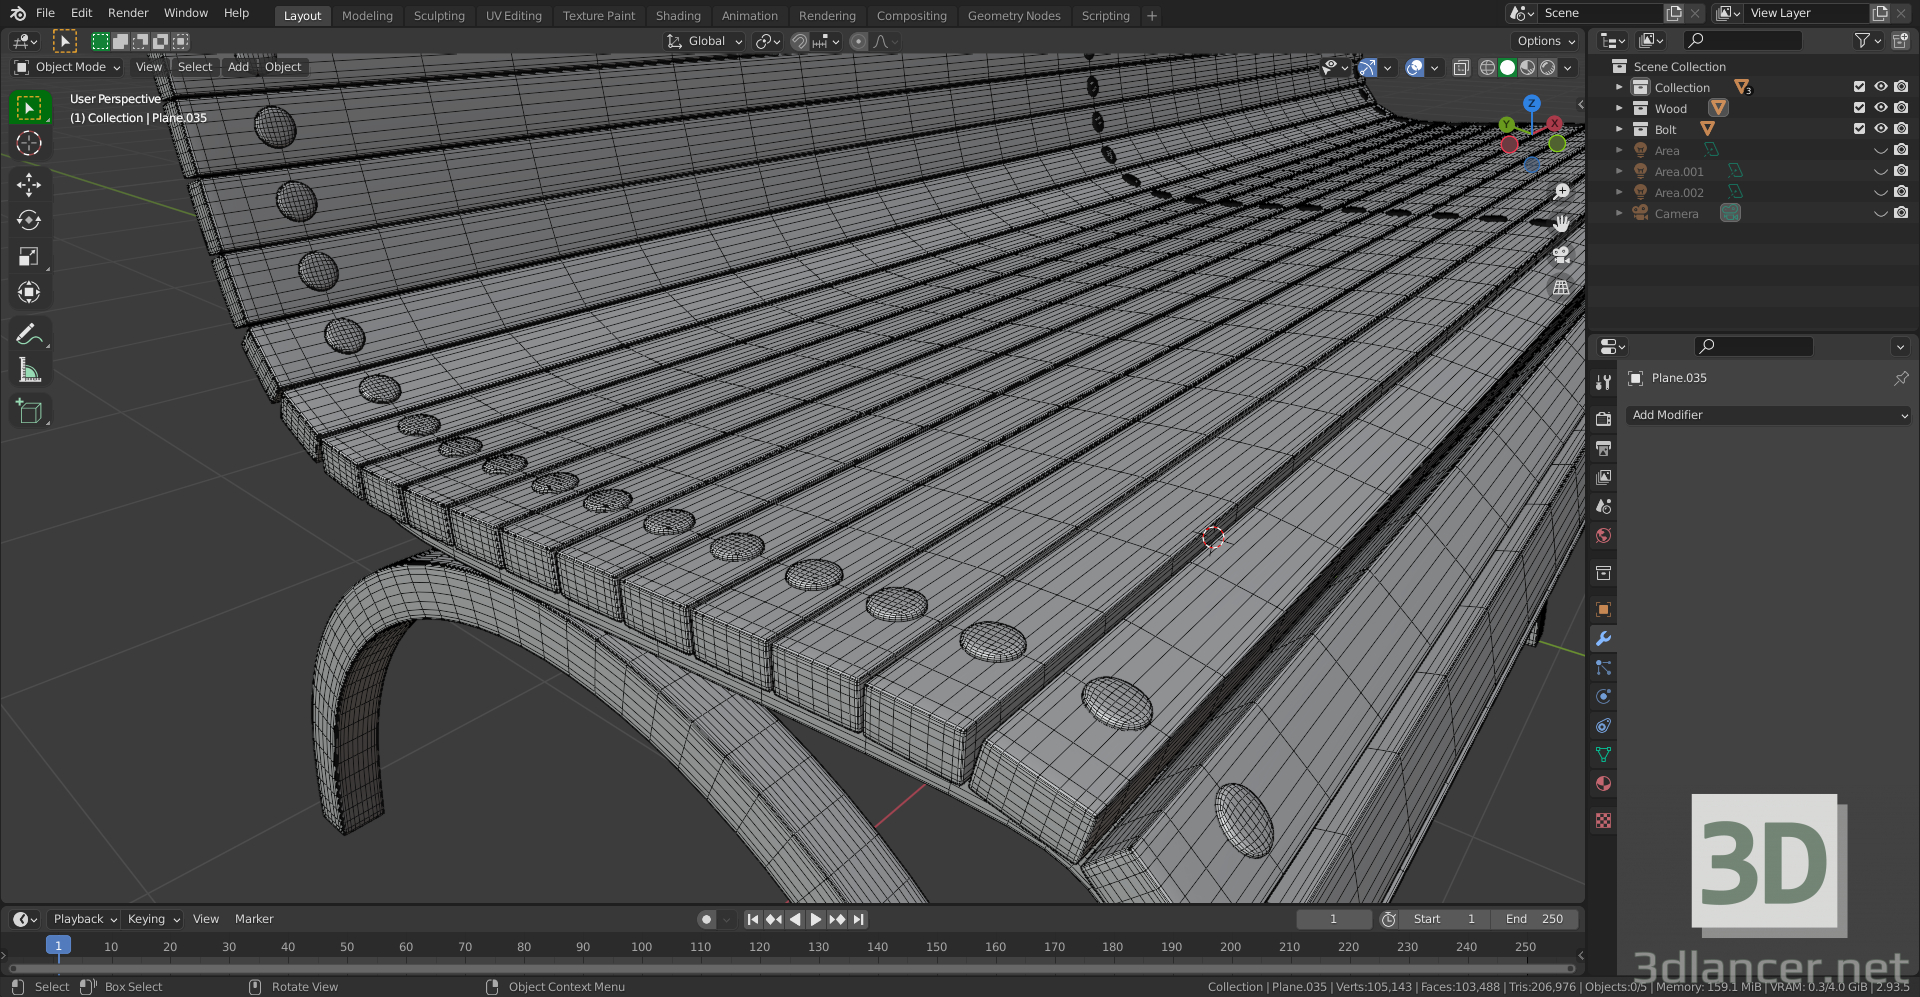Screen dimensions: 1920x997
Task: Uncheck the Wood collection checkbox
Action: point(1860,108)
